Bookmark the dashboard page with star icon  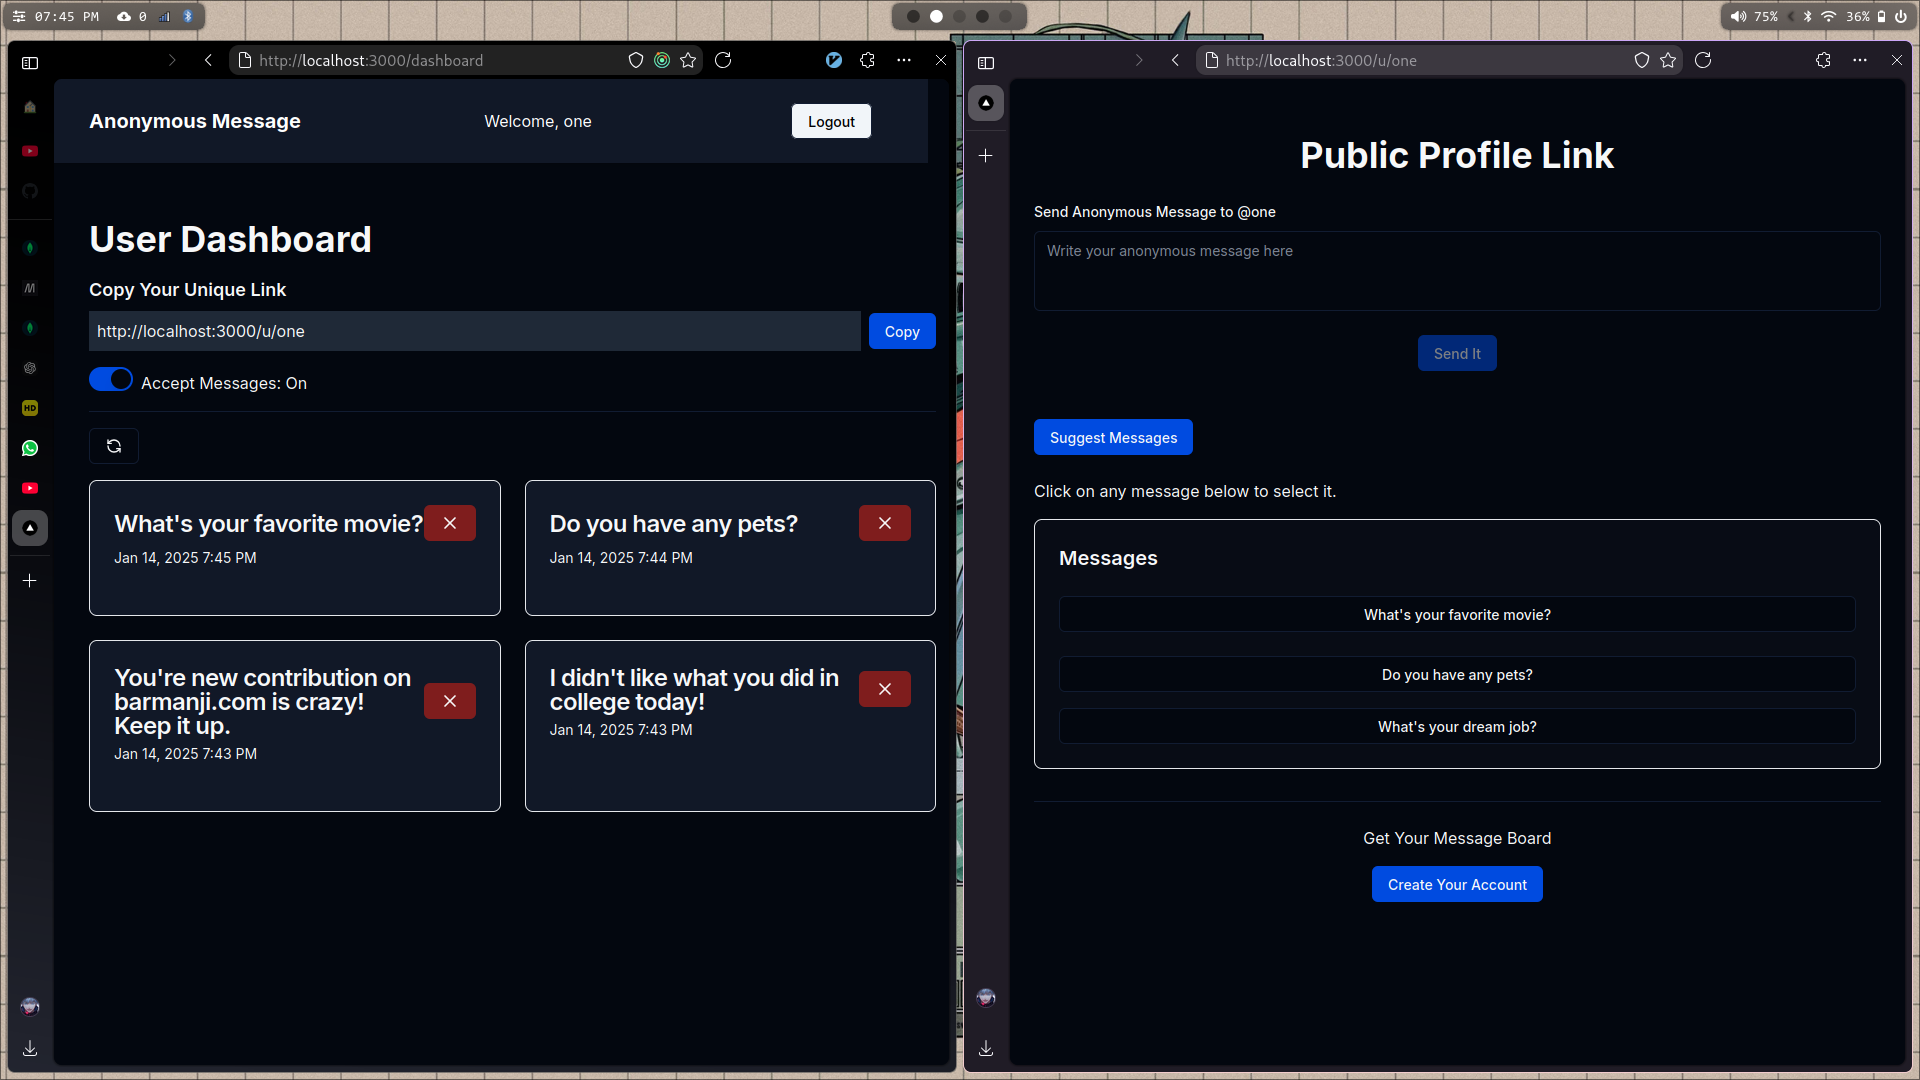point(688,60)
